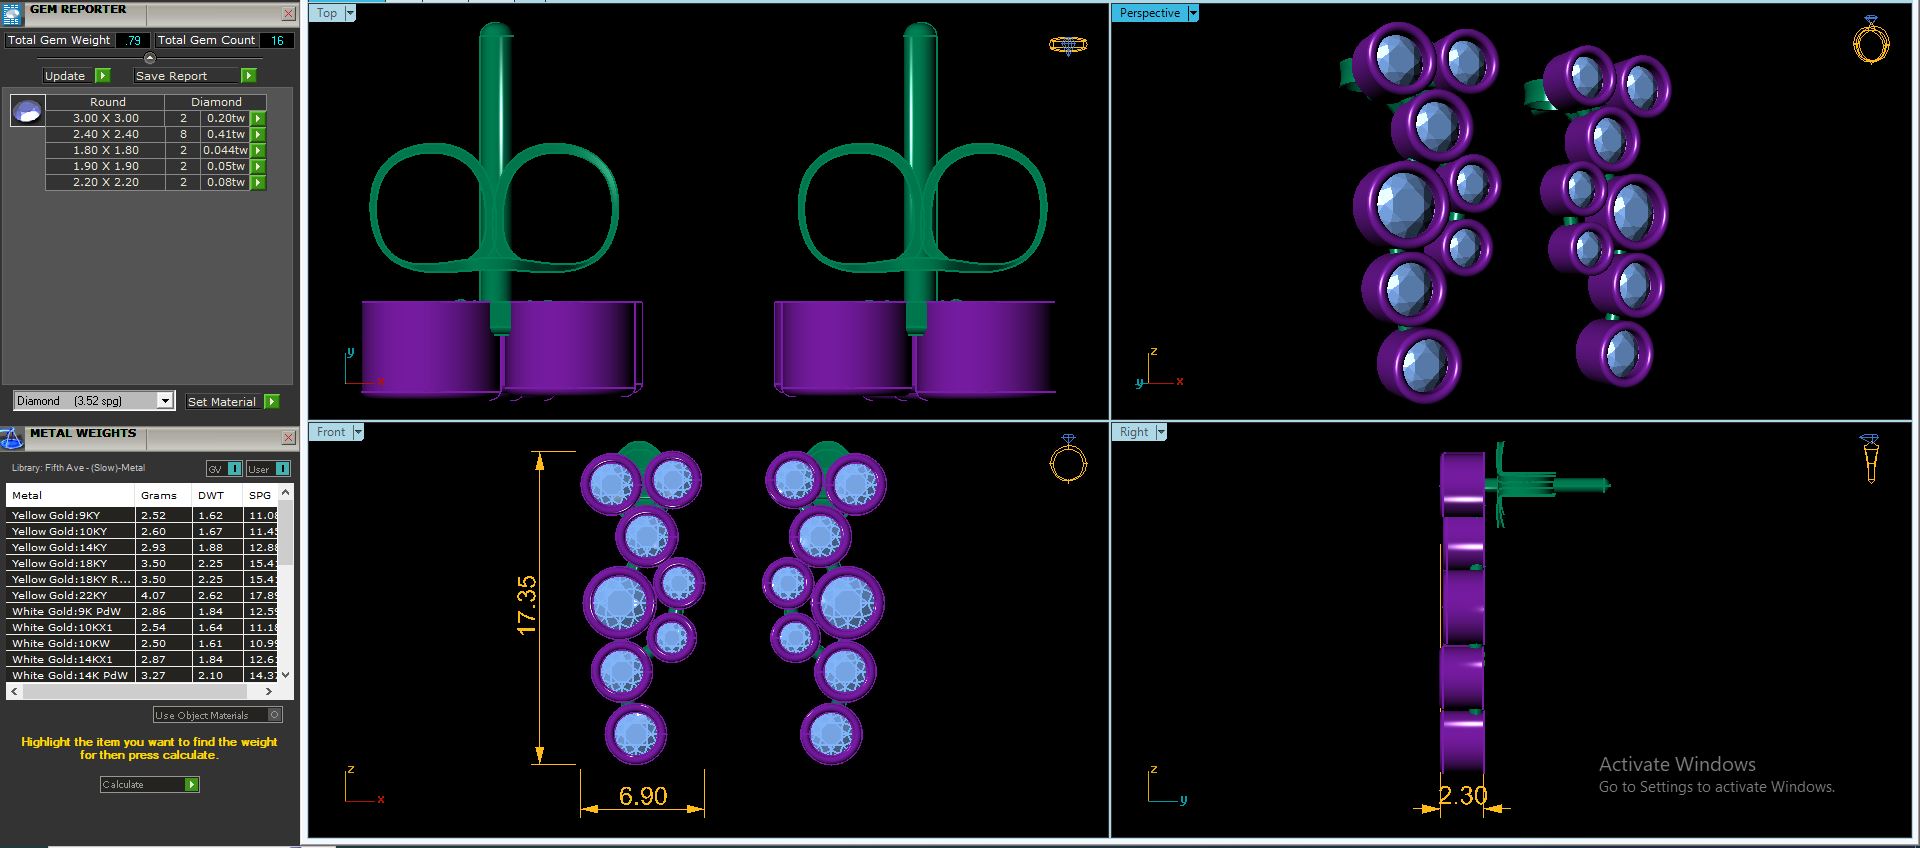Collapse the gem totals section arrow
The height and width of the screenshot is (848, 1920).
150,58
